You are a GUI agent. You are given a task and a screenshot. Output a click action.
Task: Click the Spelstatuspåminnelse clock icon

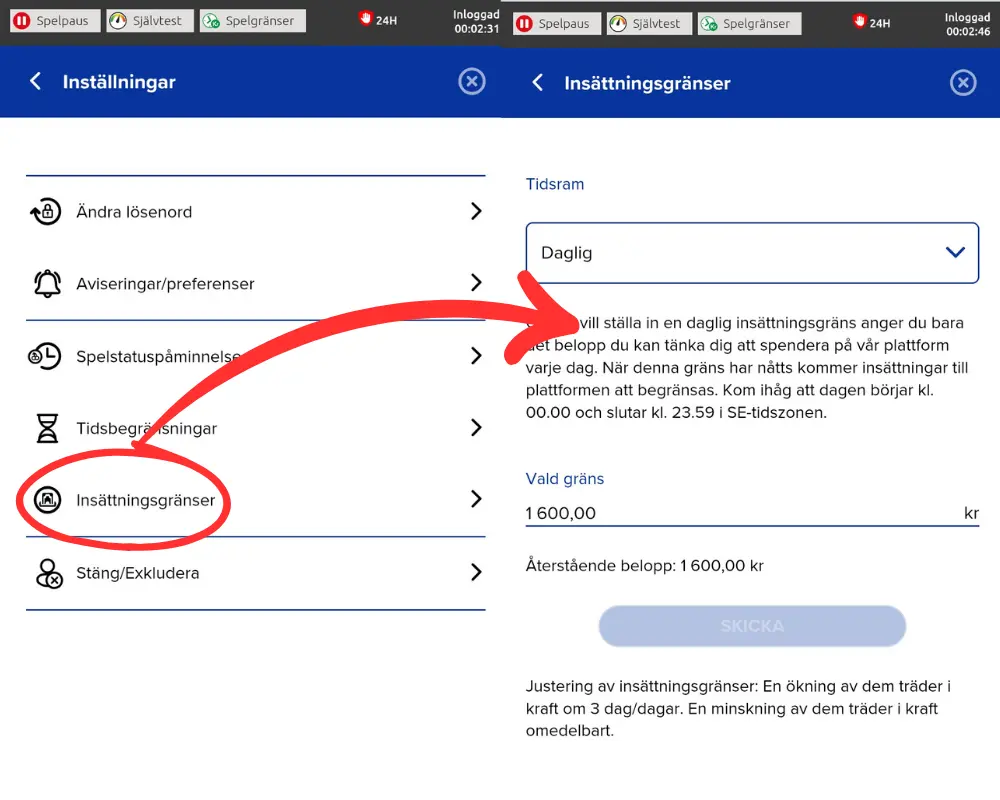[45, 356]
